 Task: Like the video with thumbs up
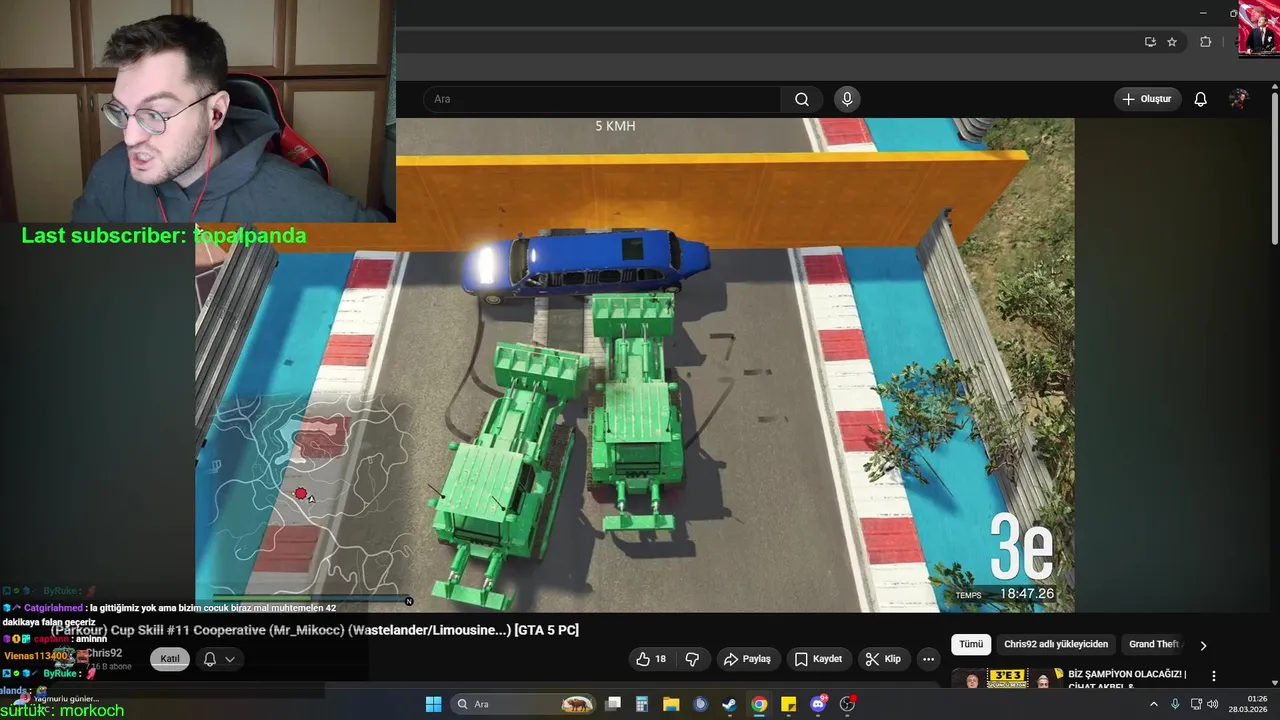tap(652, 659)
